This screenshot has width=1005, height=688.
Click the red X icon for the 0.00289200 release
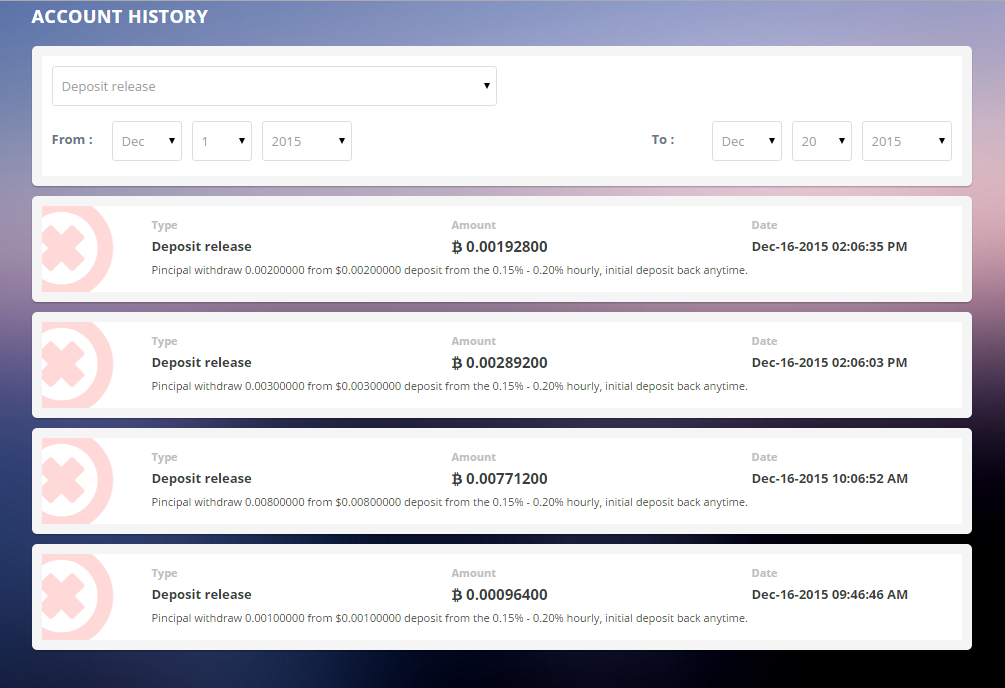tap(68, 365)
